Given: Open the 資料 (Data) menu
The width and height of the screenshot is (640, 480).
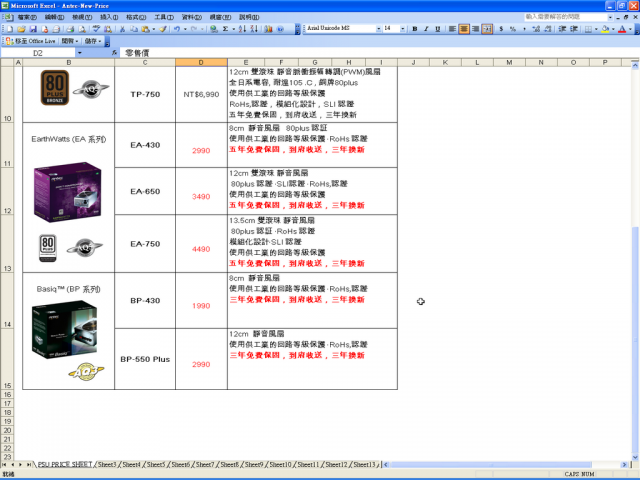Looking at the screenshot, I should (191, 17).
